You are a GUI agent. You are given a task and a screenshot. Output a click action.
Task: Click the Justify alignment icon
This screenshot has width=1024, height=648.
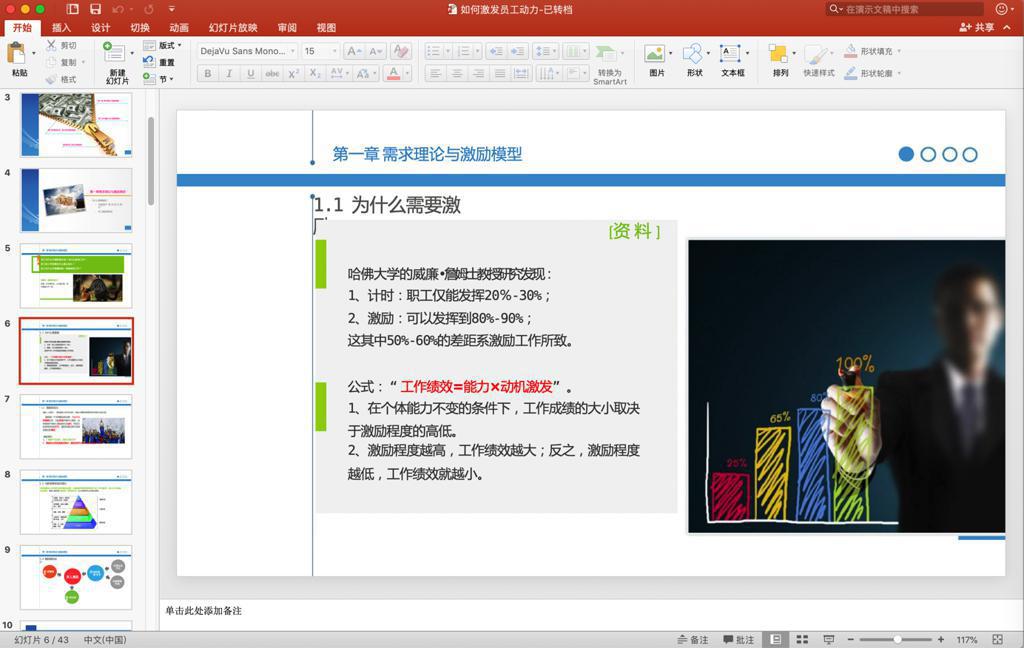(500, 73)
